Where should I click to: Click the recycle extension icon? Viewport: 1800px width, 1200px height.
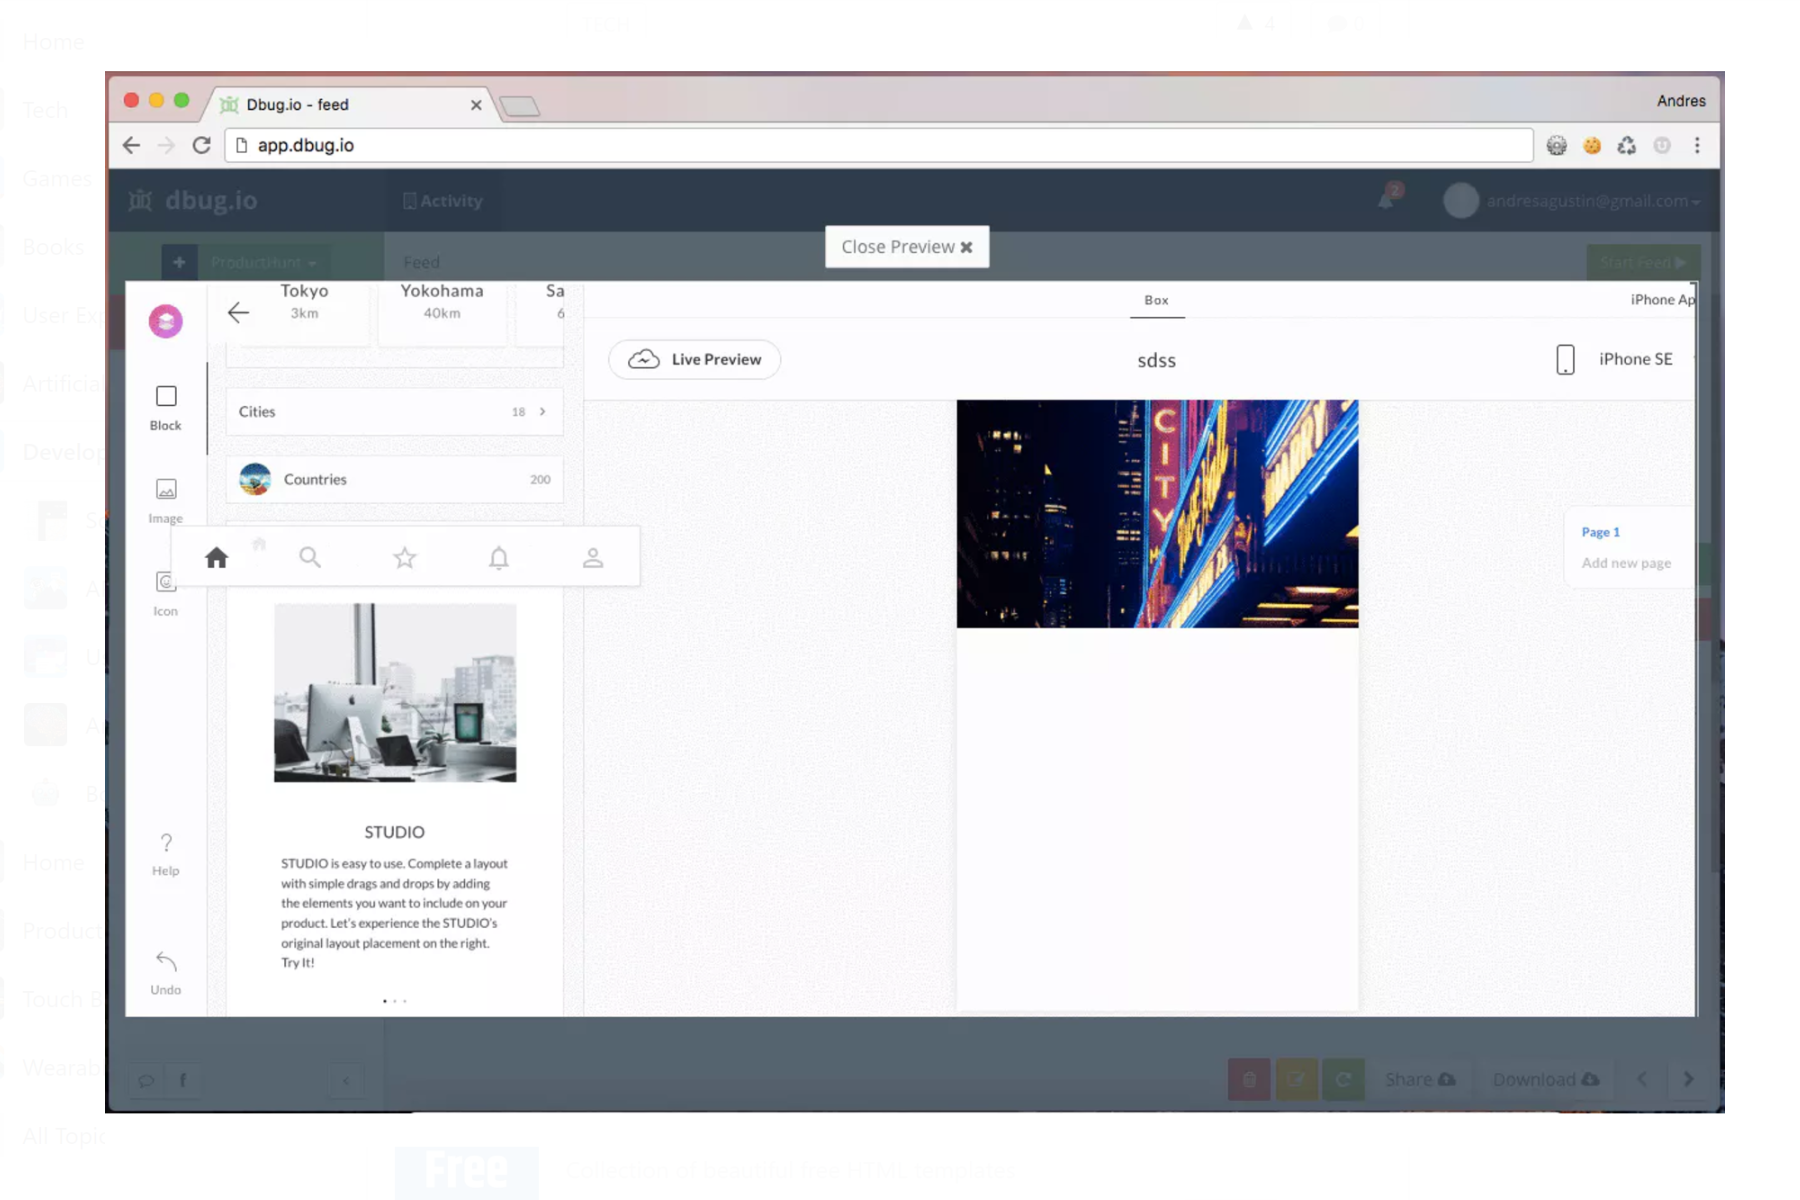pyautogui.click(x=1627, y=146)
